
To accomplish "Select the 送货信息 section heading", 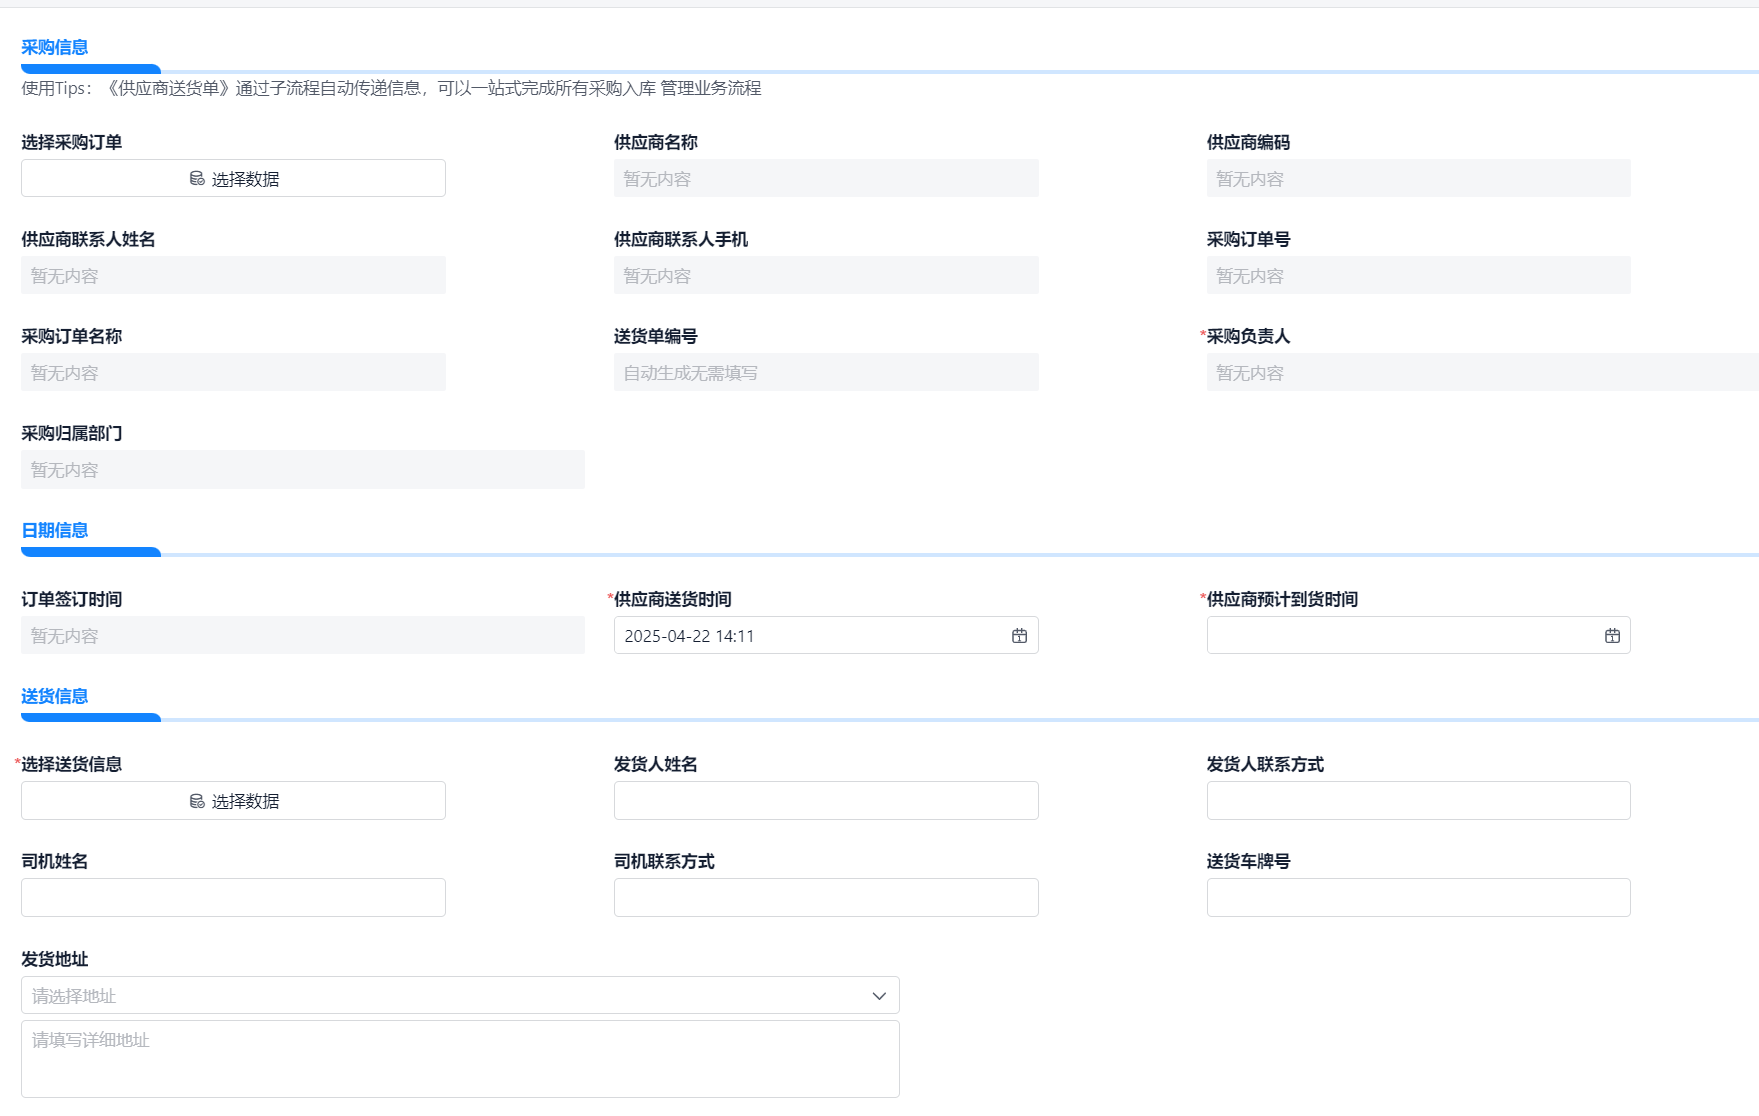I will coord(55,696).
